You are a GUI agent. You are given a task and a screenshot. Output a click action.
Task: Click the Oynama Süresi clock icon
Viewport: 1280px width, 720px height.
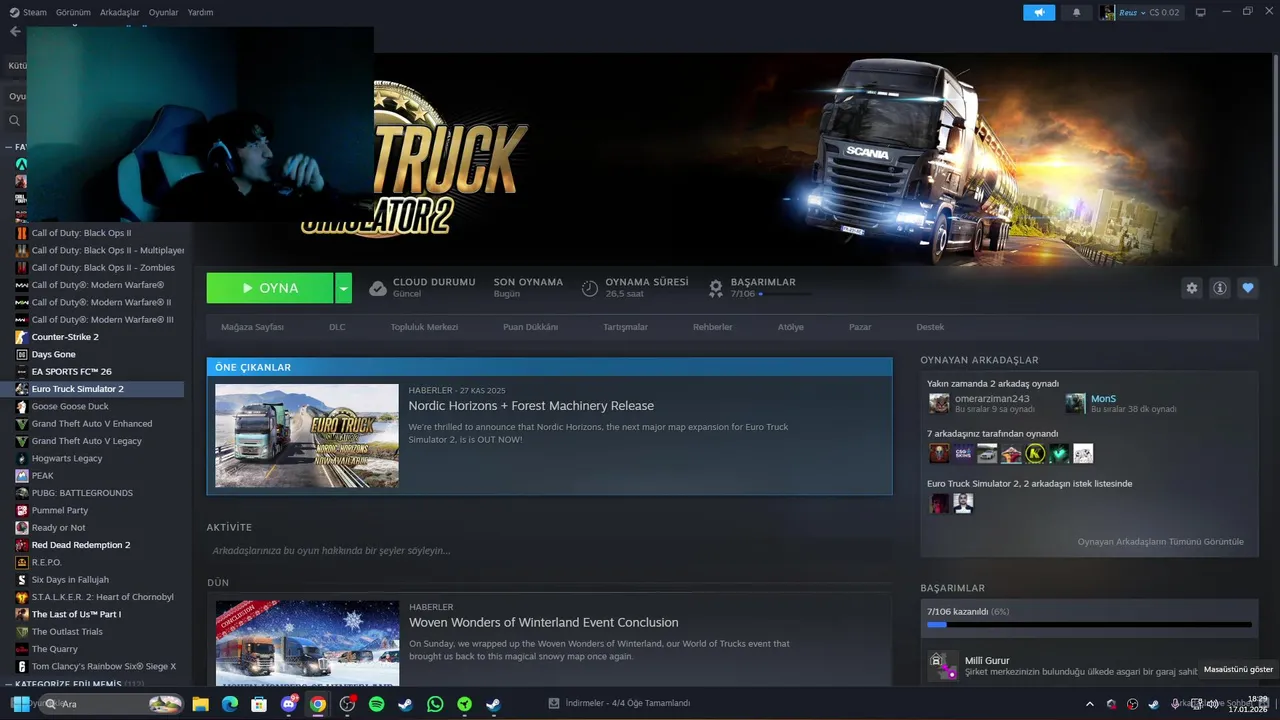[590, 288]
